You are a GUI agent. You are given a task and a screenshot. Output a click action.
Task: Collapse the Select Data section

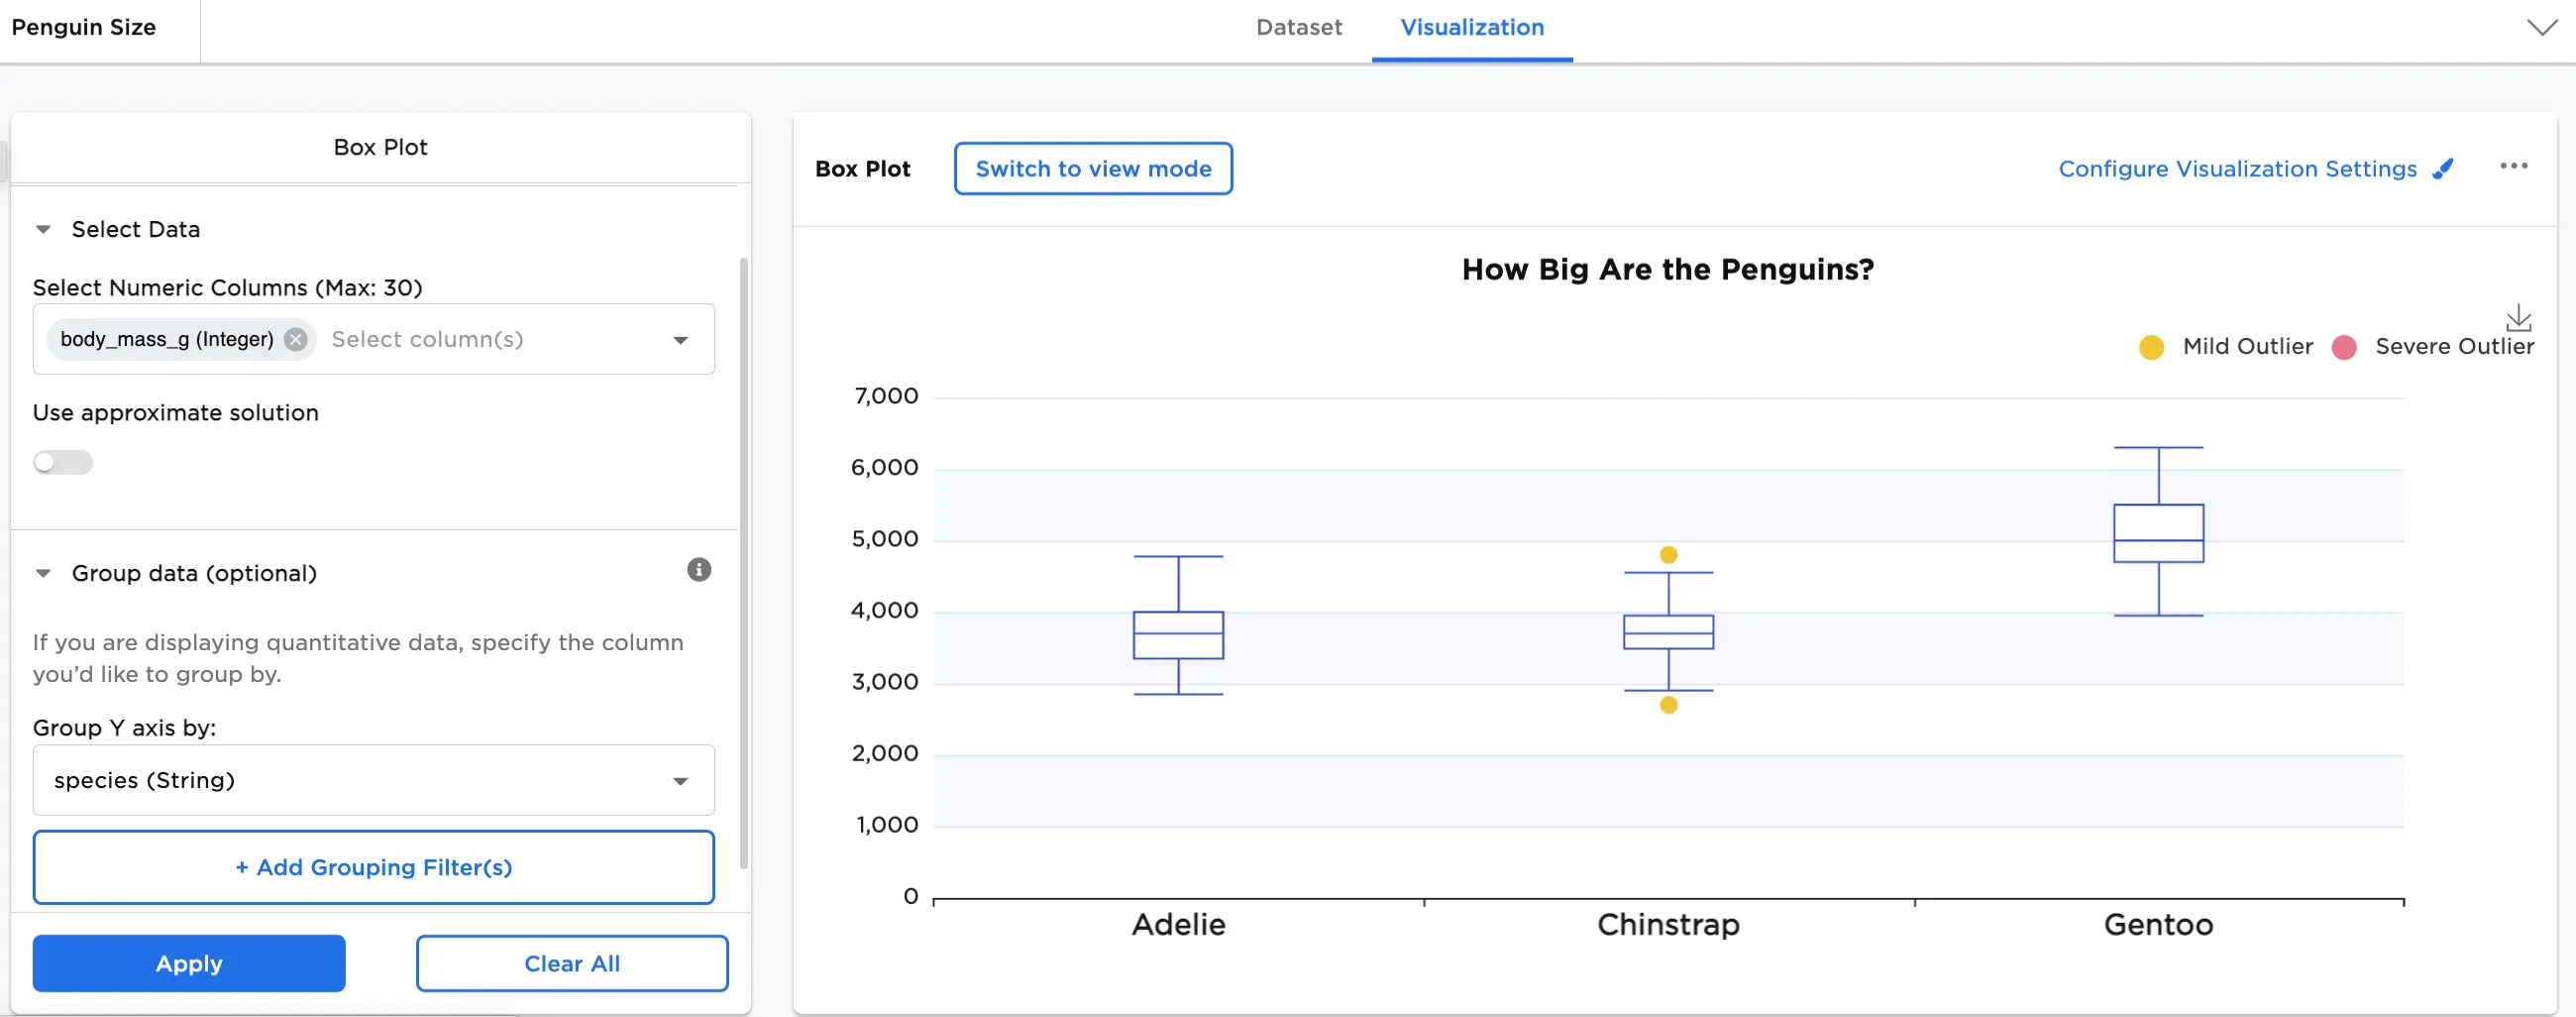(x=43, y=229)
